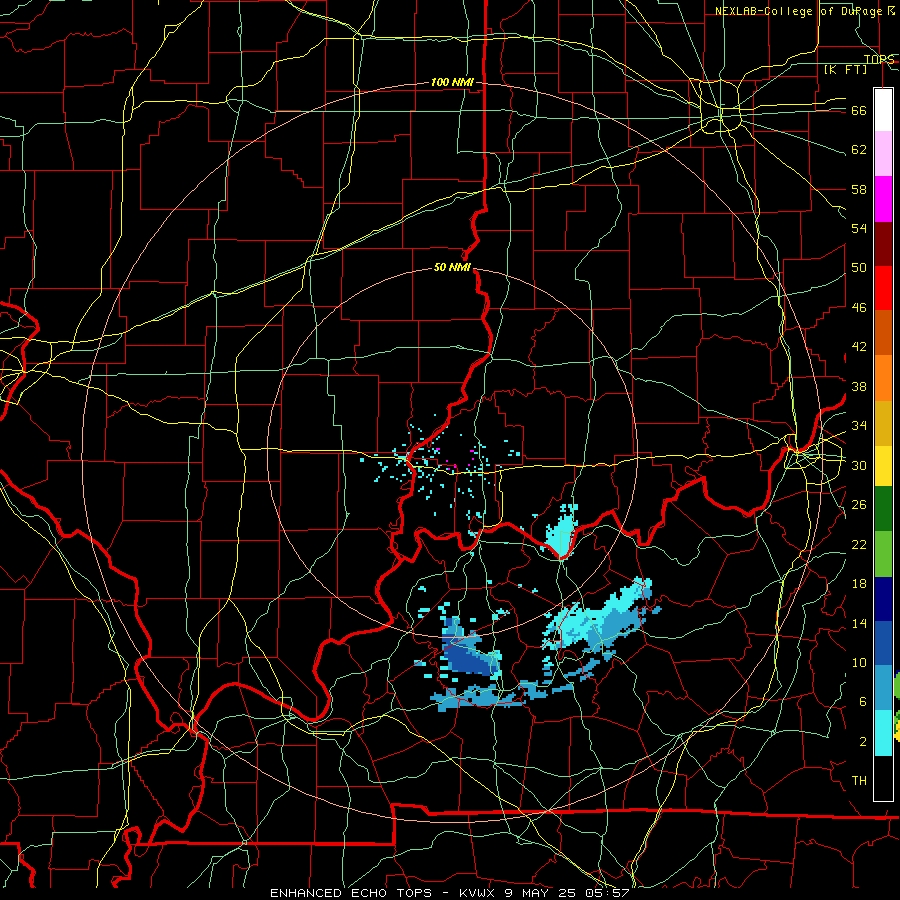Click the 22 legend value
900x900 pixels.
click(x=859, y=544)
